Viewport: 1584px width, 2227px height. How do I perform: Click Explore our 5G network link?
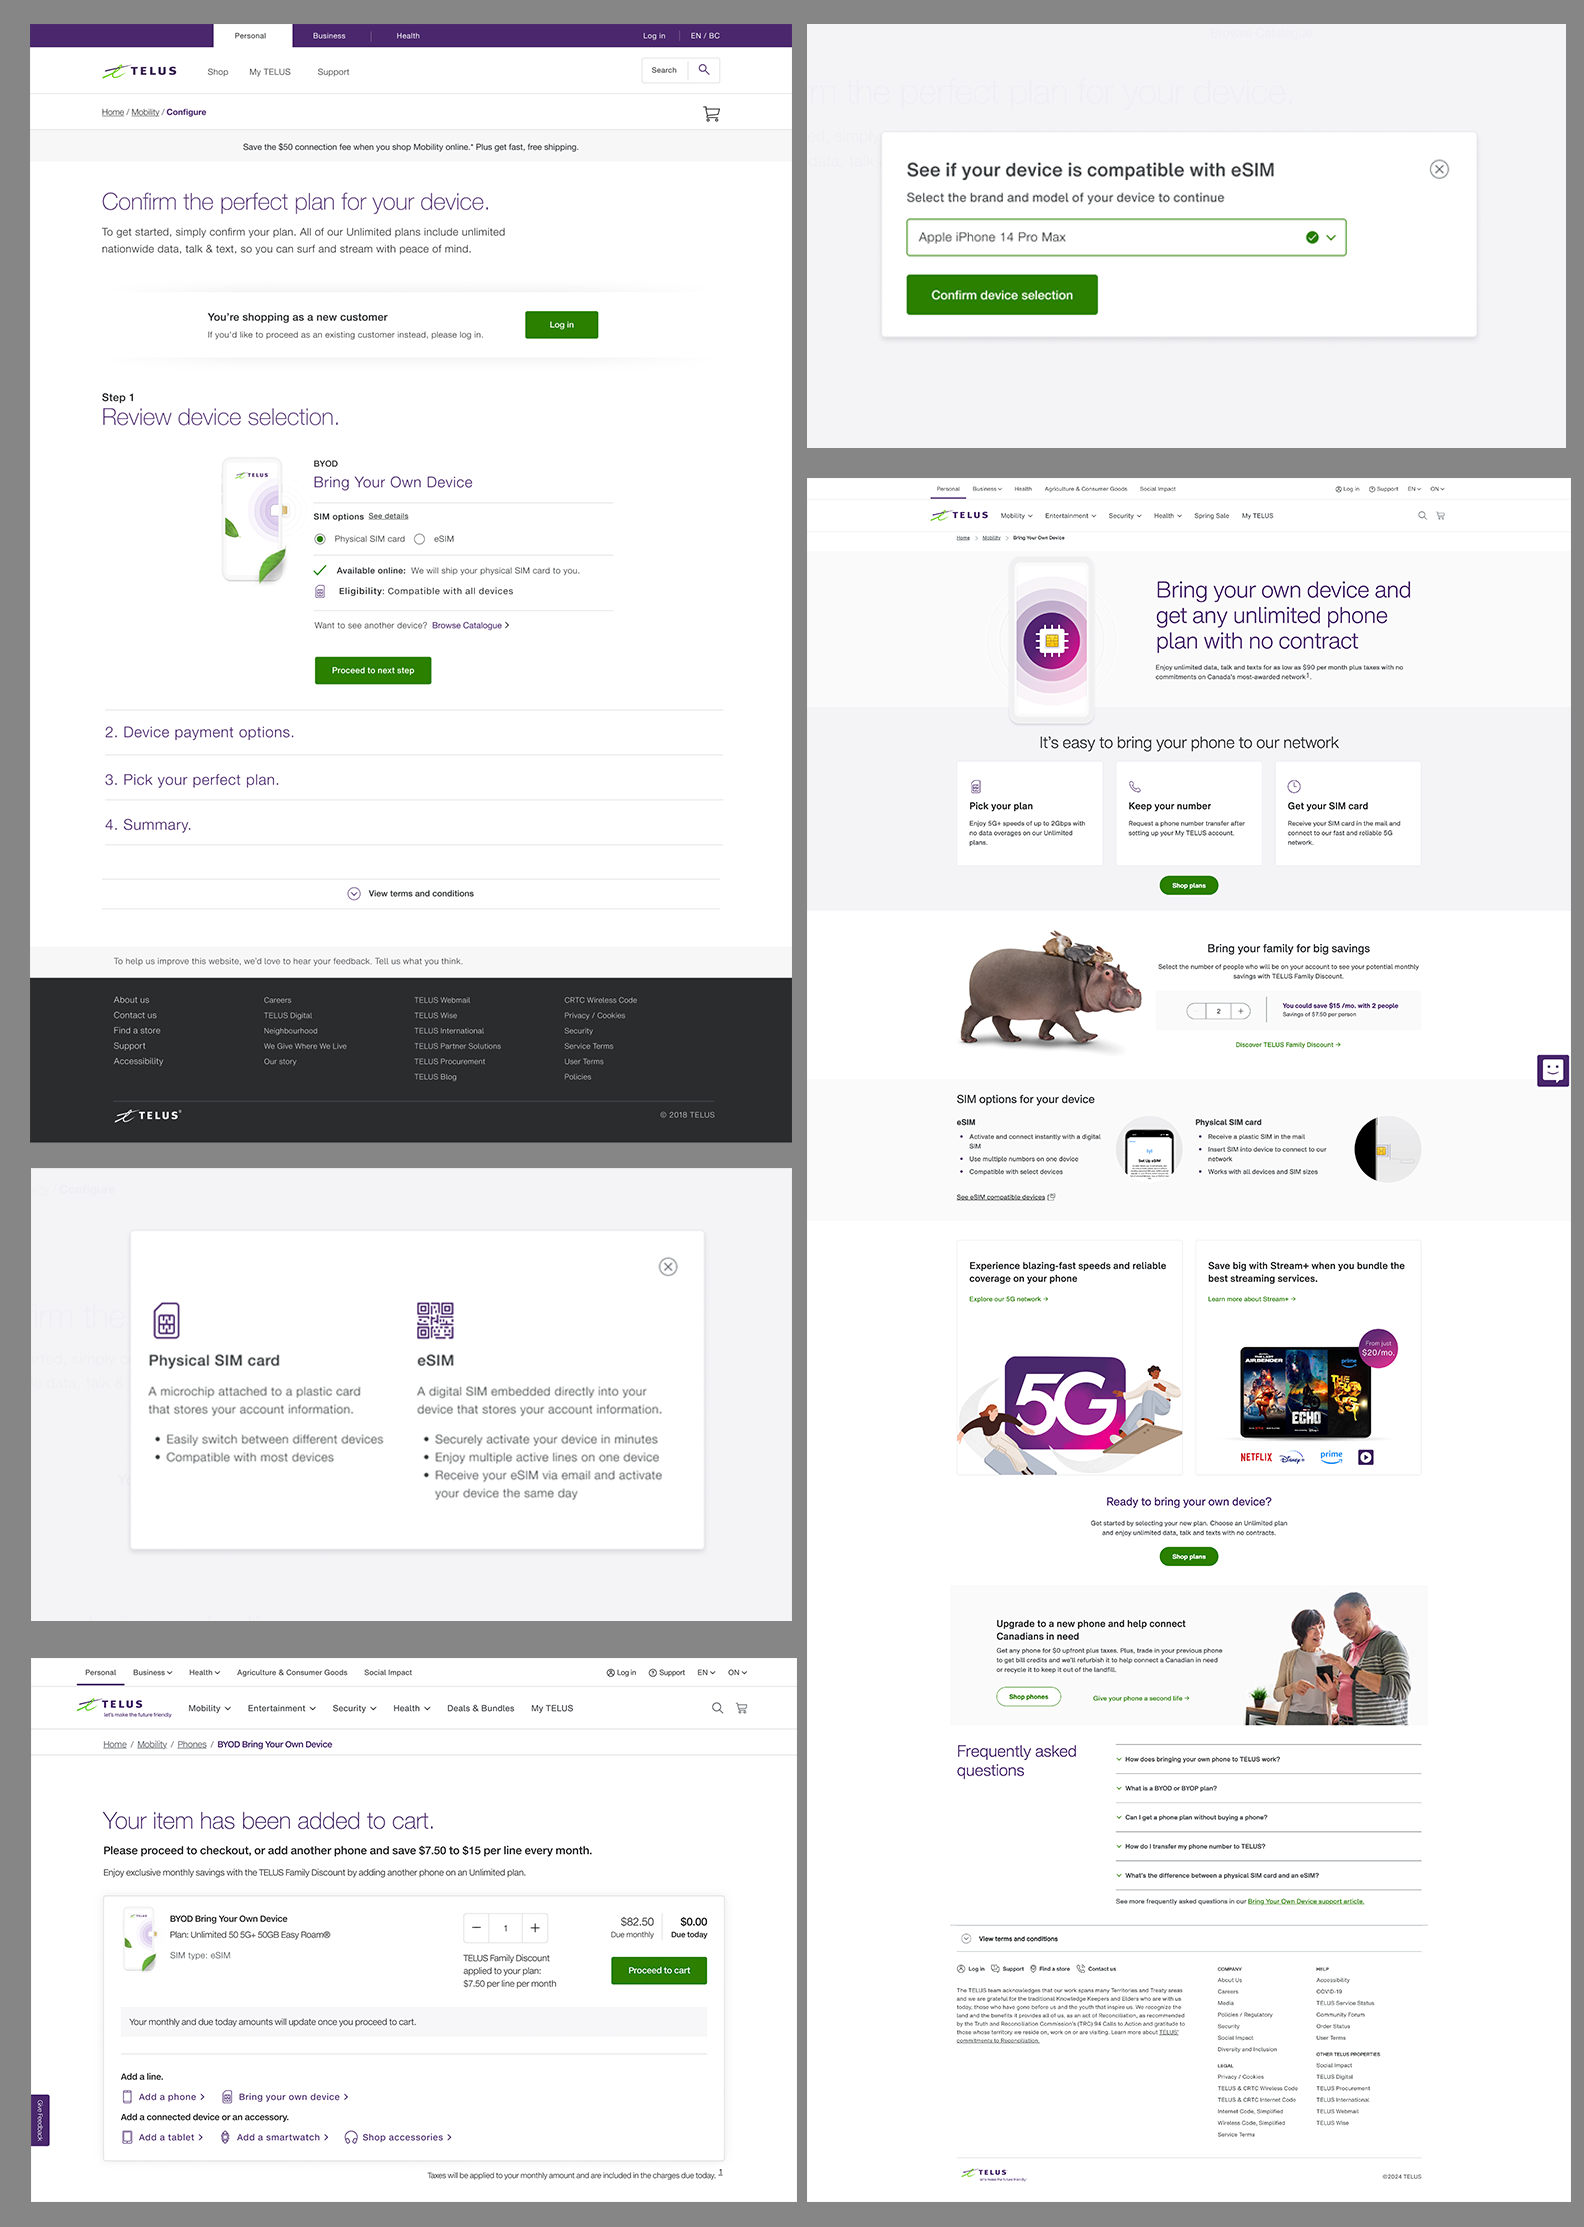pyautogui.click(x=1008, y=1299)
